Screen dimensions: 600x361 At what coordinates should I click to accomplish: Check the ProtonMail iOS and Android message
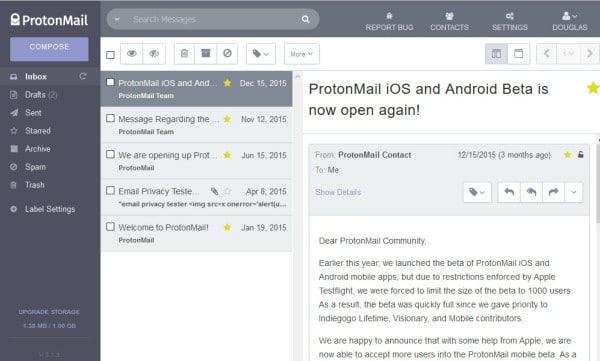tap(110, 82)
